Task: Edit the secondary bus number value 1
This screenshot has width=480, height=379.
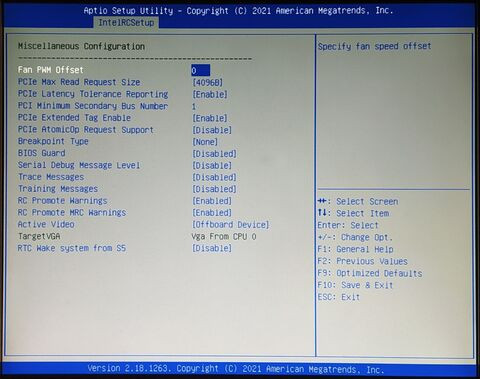Action: point(194,106)
